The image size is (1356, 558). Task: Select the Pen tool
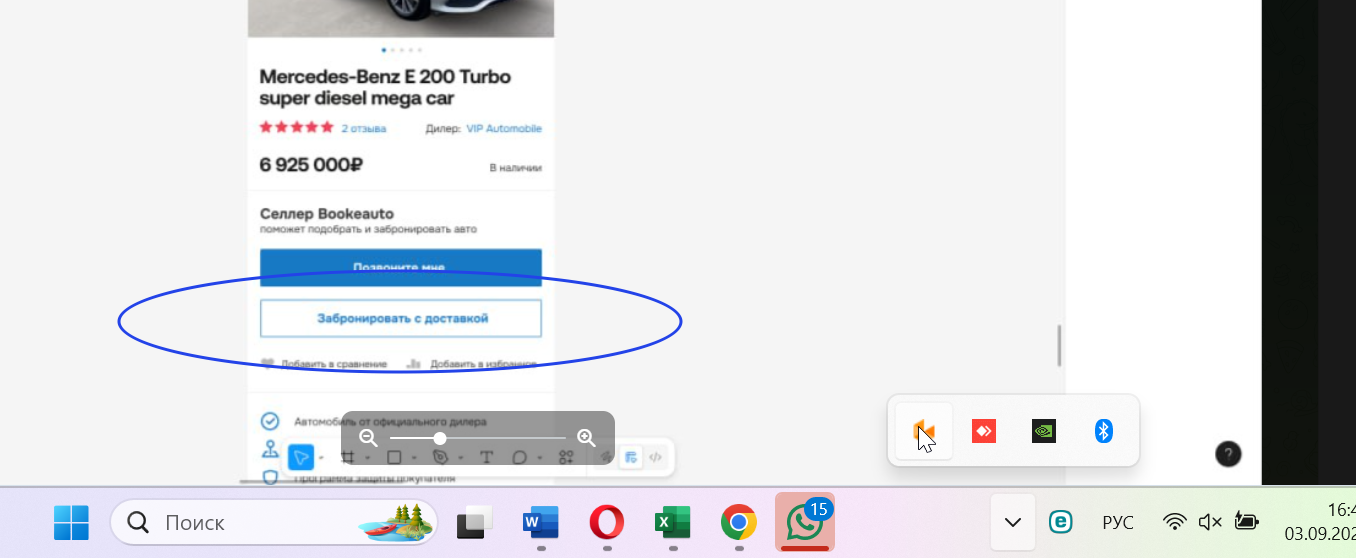coord(441,458)
